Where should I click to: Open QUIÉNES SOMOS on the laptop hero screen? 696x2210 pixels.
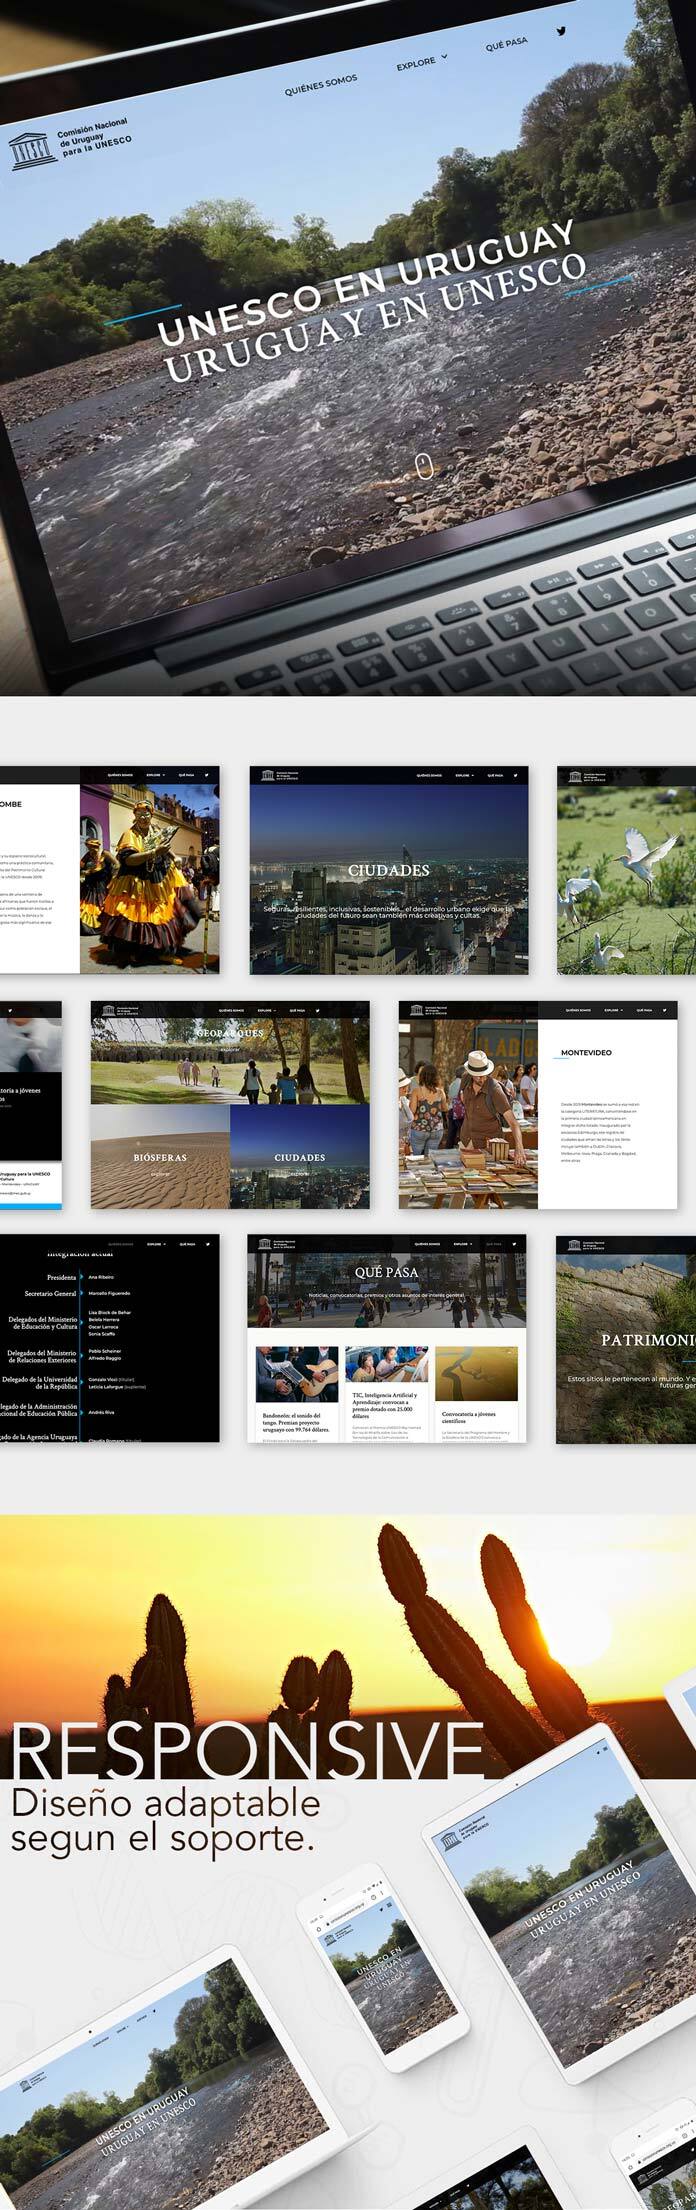tap(321, 86)
